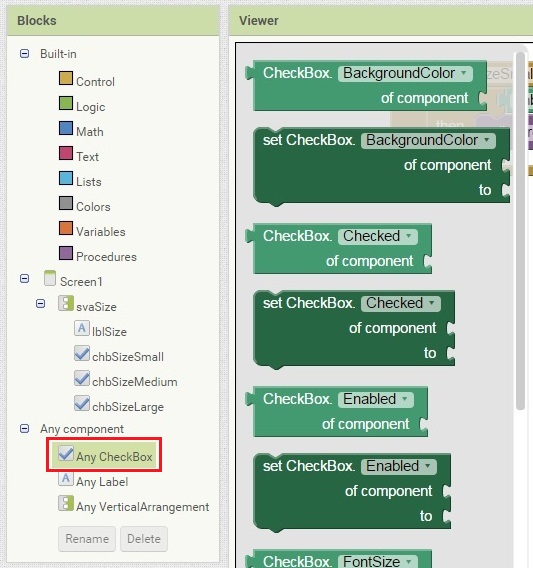Image resolution: width=533 pixels, height=568 pixels.
Task: Select the Any VerticalArrangement item
Action: tap(142, 507)
